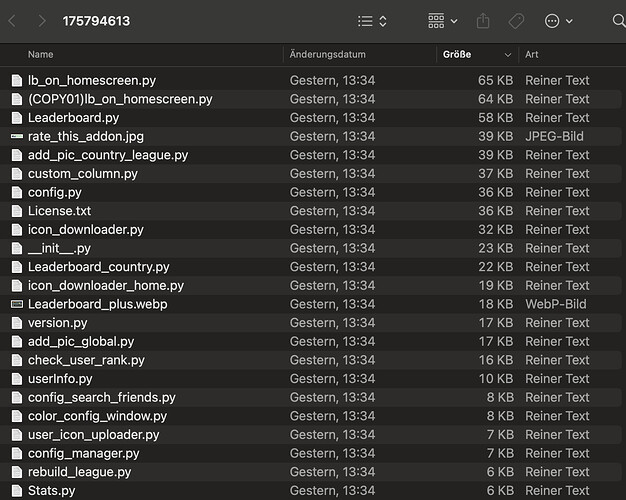The width and height of the screenshot is (626, 500).
Task: Select file name icon_downloader.py
Action: 86,230
